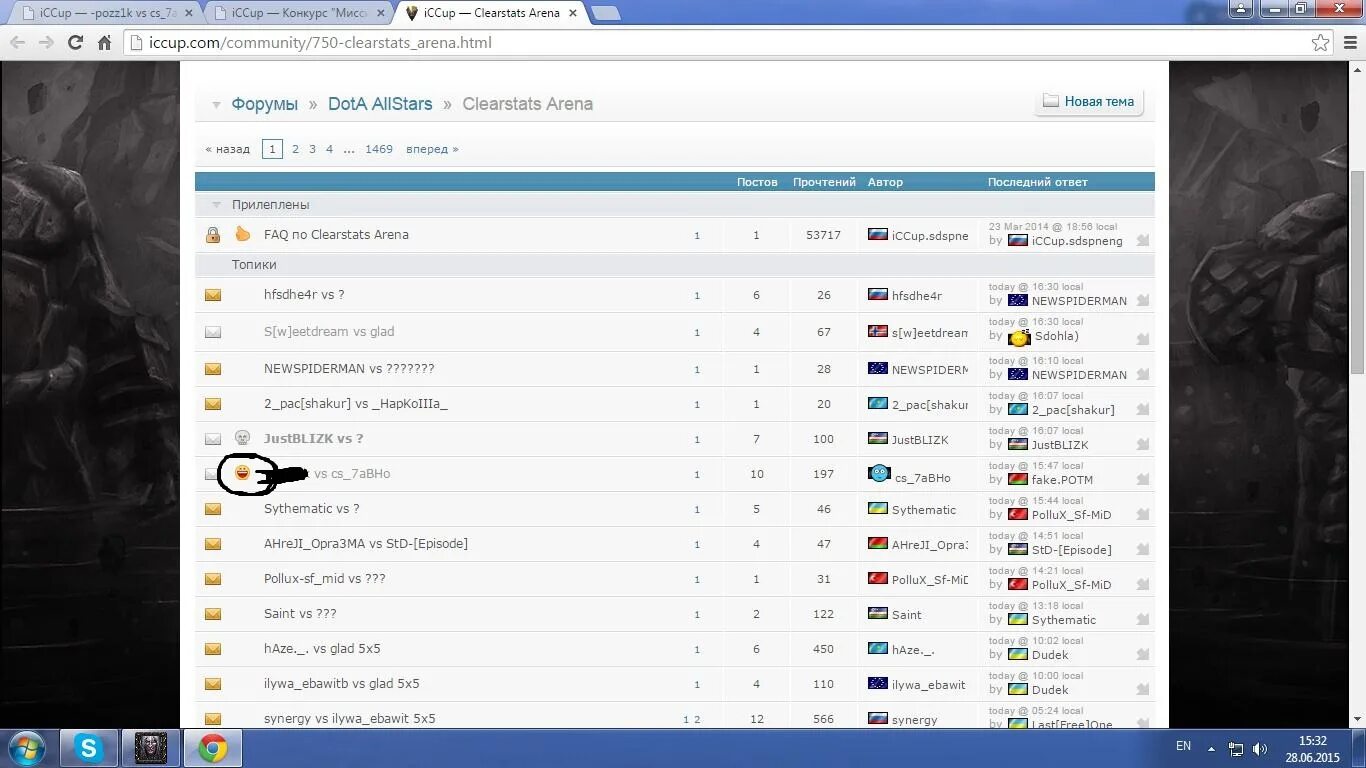Jump to last post in hfsdhe4r topic

point(1143,300)
